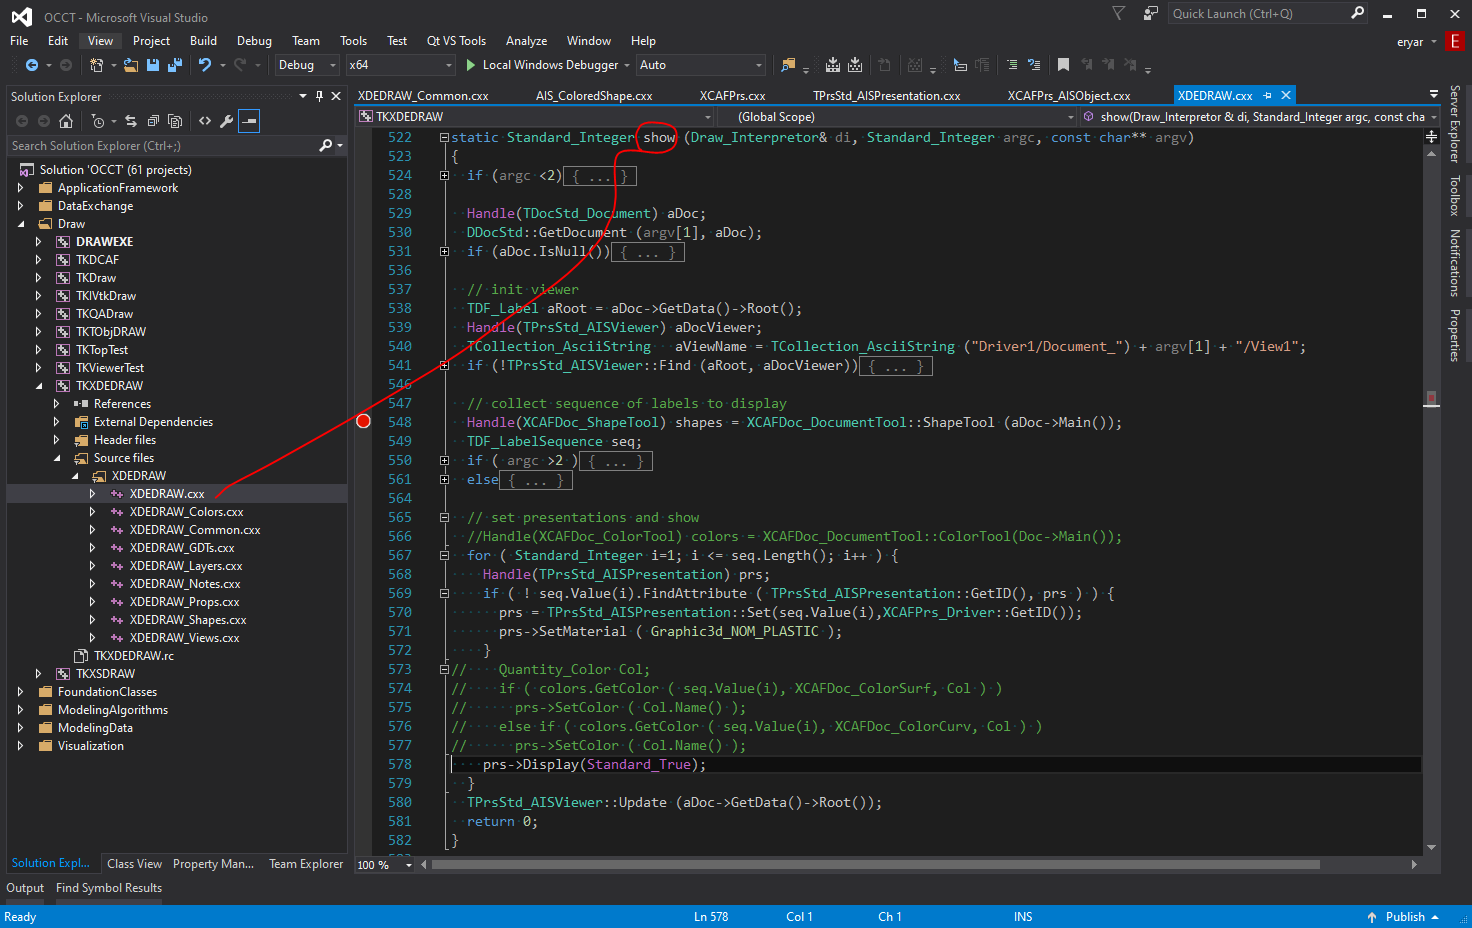Open the Qt VS Tools menu
Viewport: 1472px width, 928px height.
point(456,40)
